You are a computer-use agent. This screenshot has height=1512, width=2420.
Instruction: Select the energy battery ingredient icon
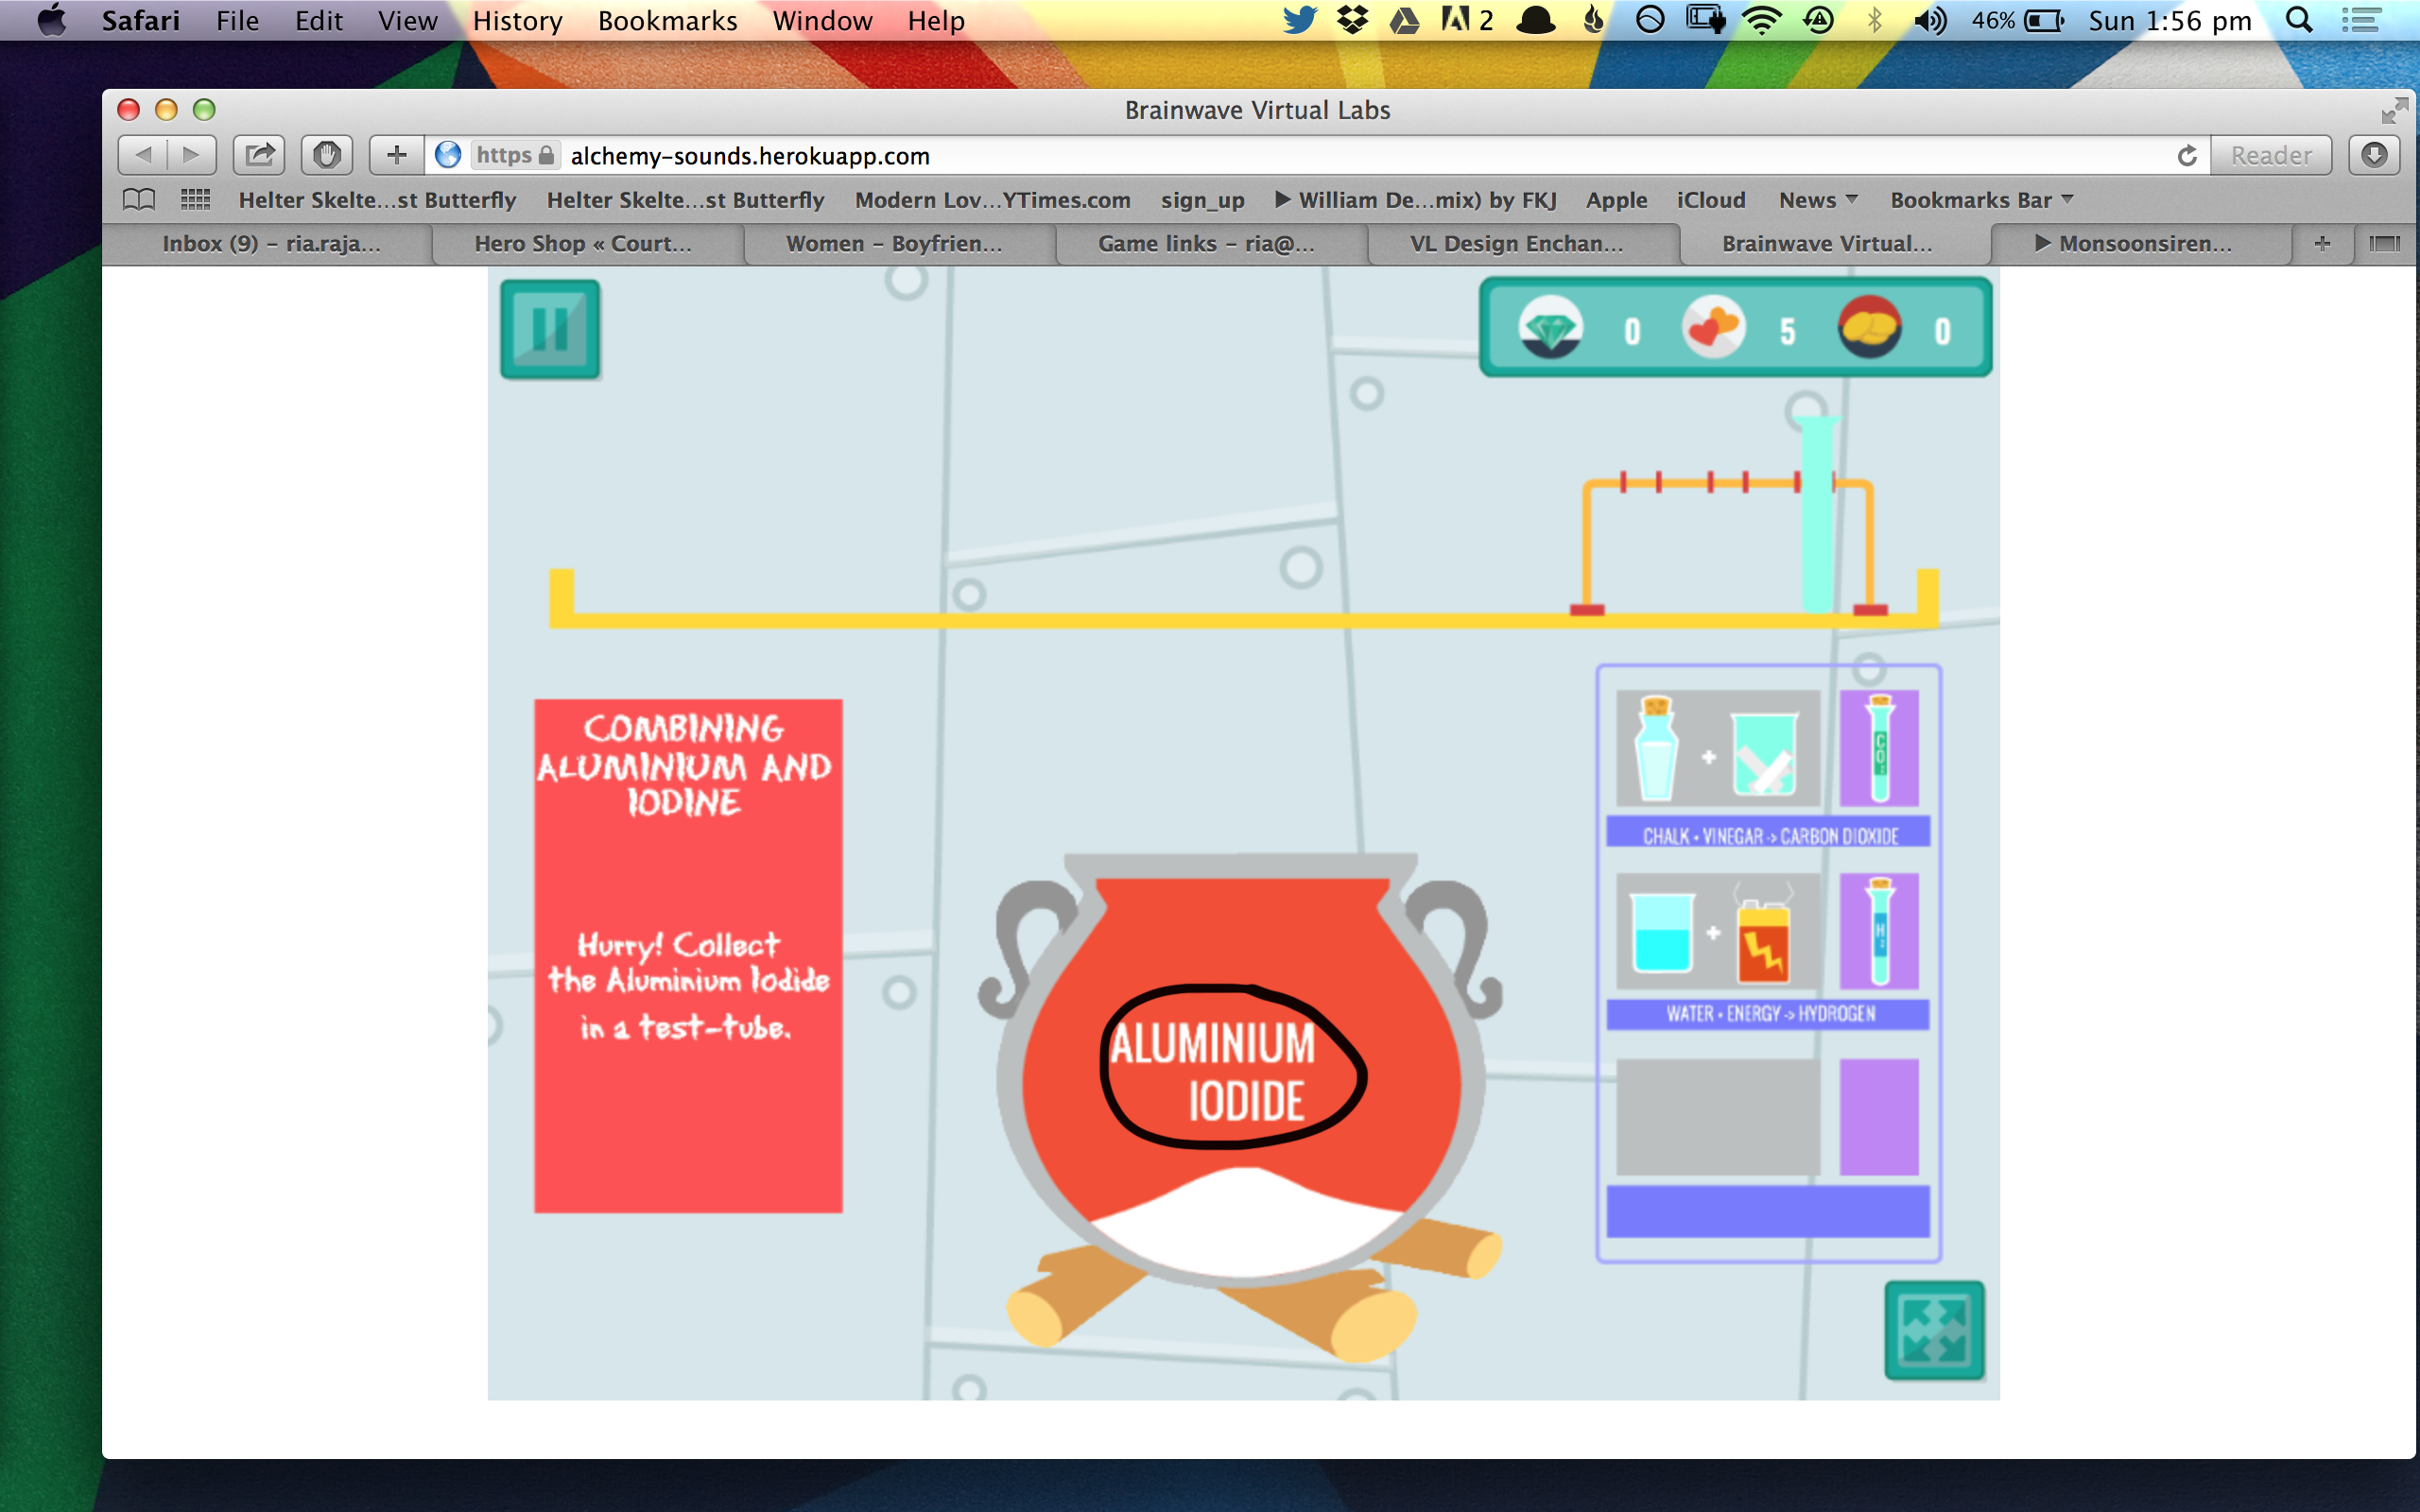tap(1763, 935)
